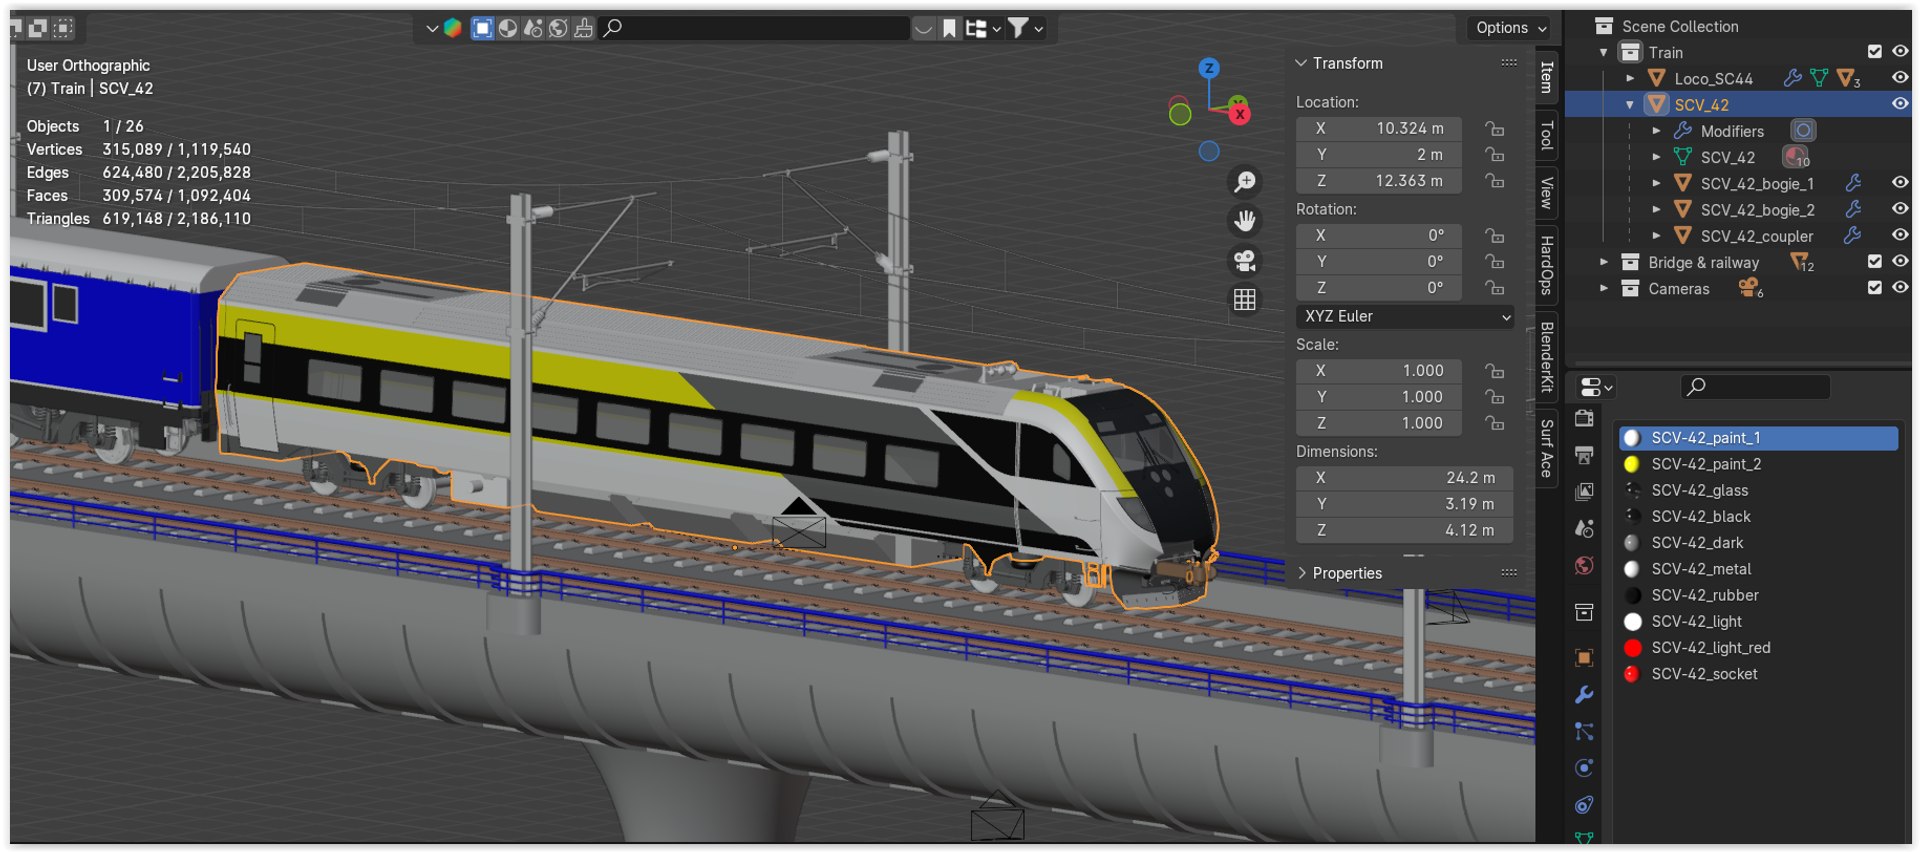This screenshot has width=1920, height=852.
Task: Switch to the Item sidebar tab
Action: pyautogui.click(x=1547, y=78)
